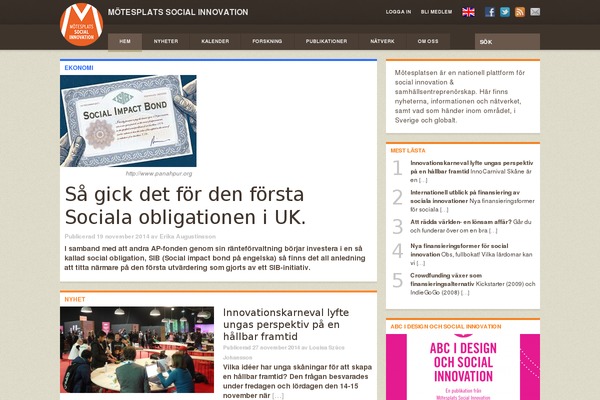Open the HEM navigation tab
600x400 pixels.
125,41
